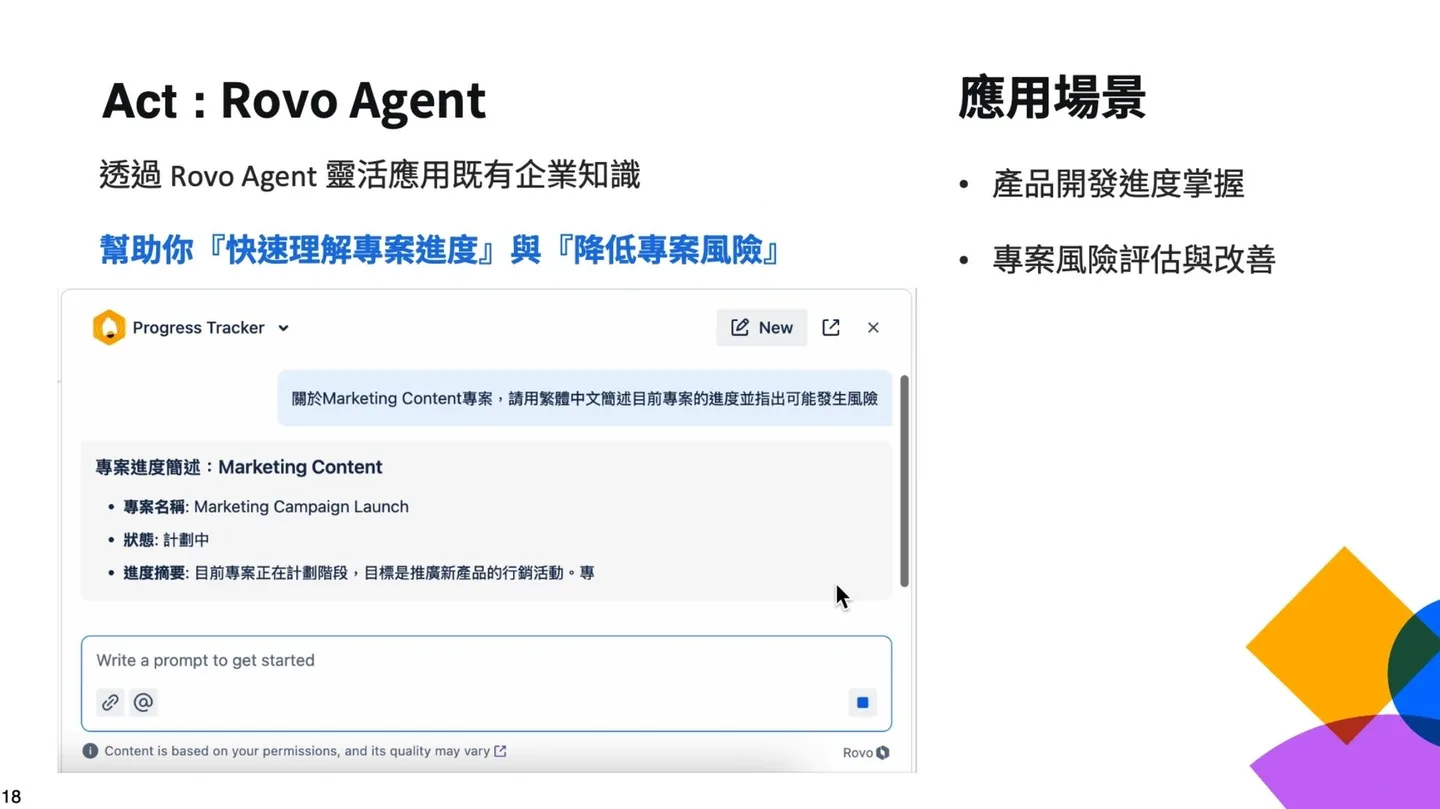Click the slide title Act：Rovo Agent
Image resolution: width=1440 pixels, height=809 pixels.
[x=294, y=100]
